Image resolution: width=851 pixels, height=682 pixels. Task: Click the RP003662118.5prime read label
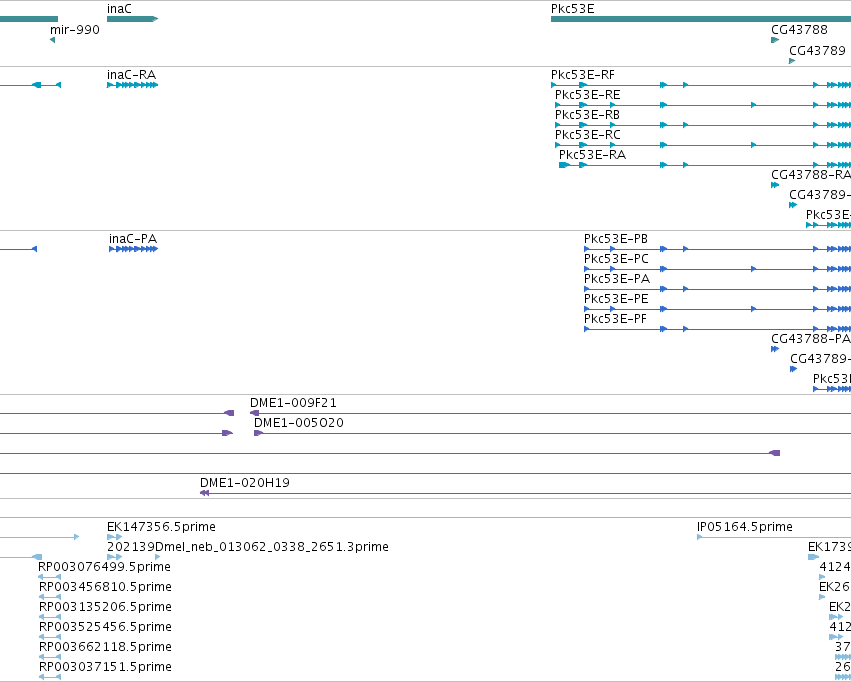105,647
